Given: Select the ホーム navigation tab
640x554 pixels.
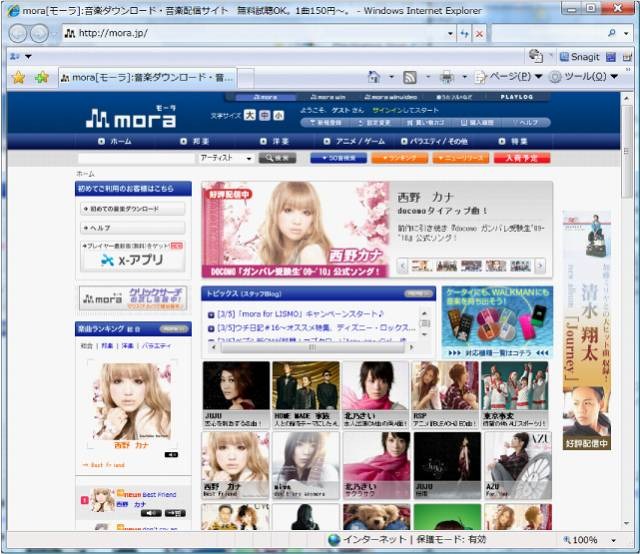Looking at the screenshot, I should pyautogui.click(x=115, y=141).
